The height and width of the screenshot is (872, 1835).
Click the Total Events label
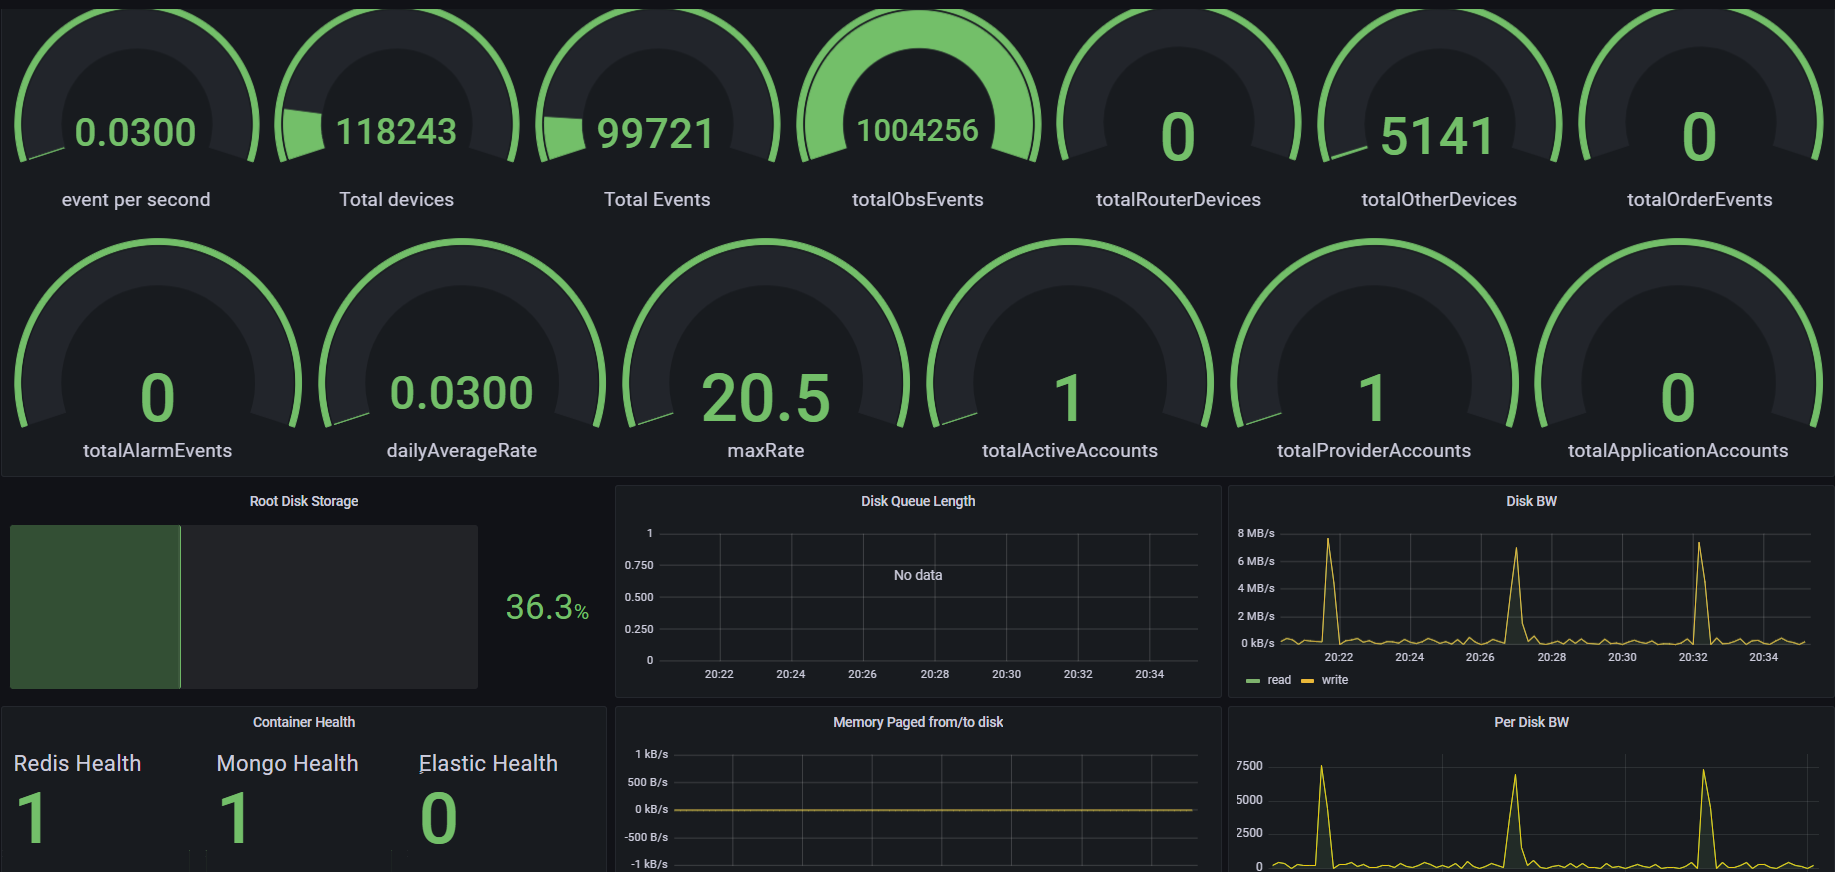click(657, 200)
